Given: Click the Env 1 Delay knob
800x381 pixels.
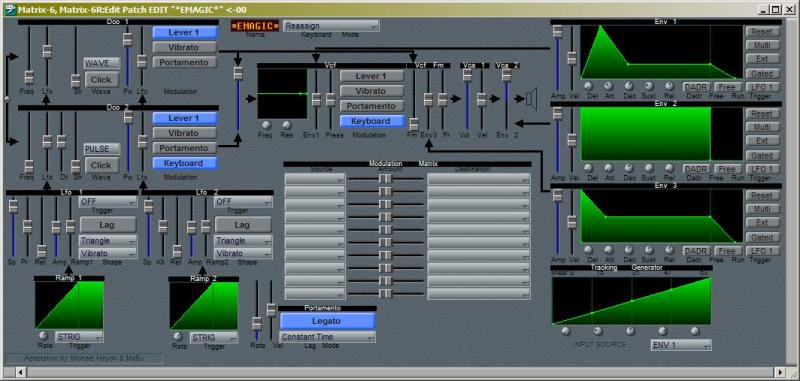Looking at the screenshot, I should click(x=588, y=86).
